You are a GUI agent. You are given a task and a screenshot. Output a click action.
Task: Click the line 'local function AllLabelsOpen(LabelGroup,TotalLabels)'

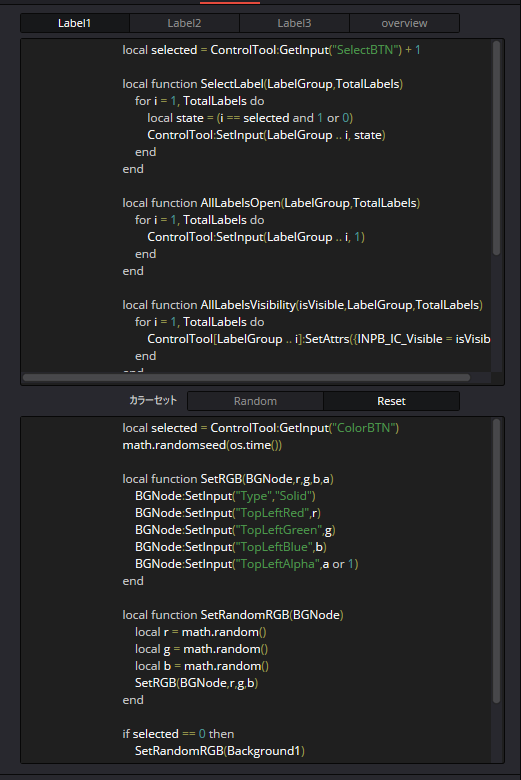pyautogui.click(x=271, y=203)
